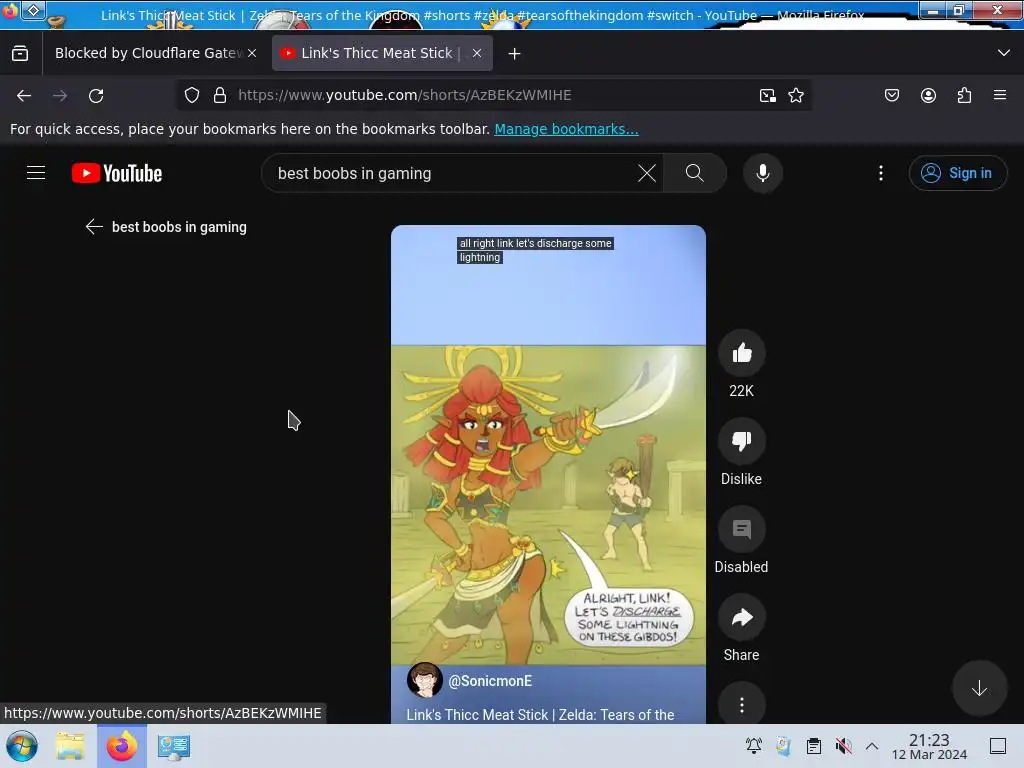Reload the current page

(x=96, y=95)
